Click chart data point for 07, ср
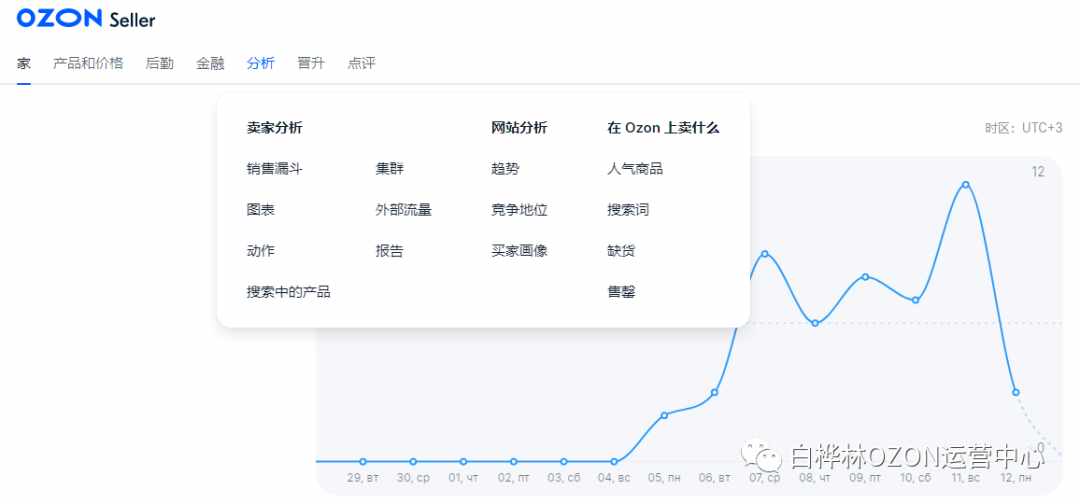Viewport: 1080px width, 504px height. click(765, 254)
